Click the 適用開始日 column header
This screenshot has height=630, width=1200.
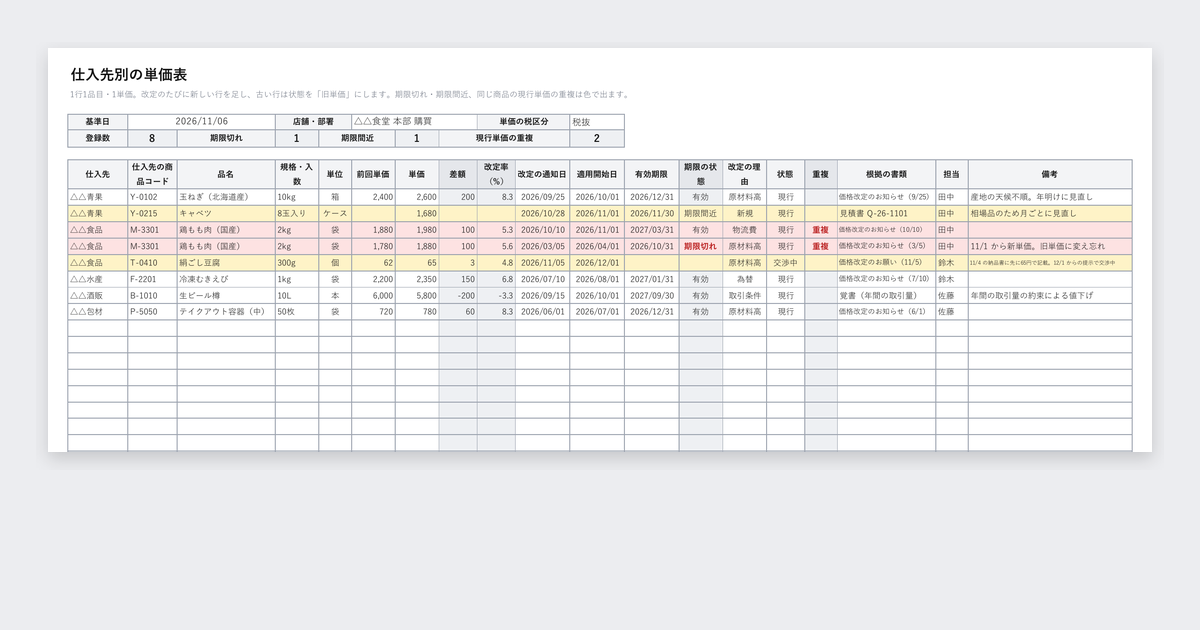[x=597, y=174]
